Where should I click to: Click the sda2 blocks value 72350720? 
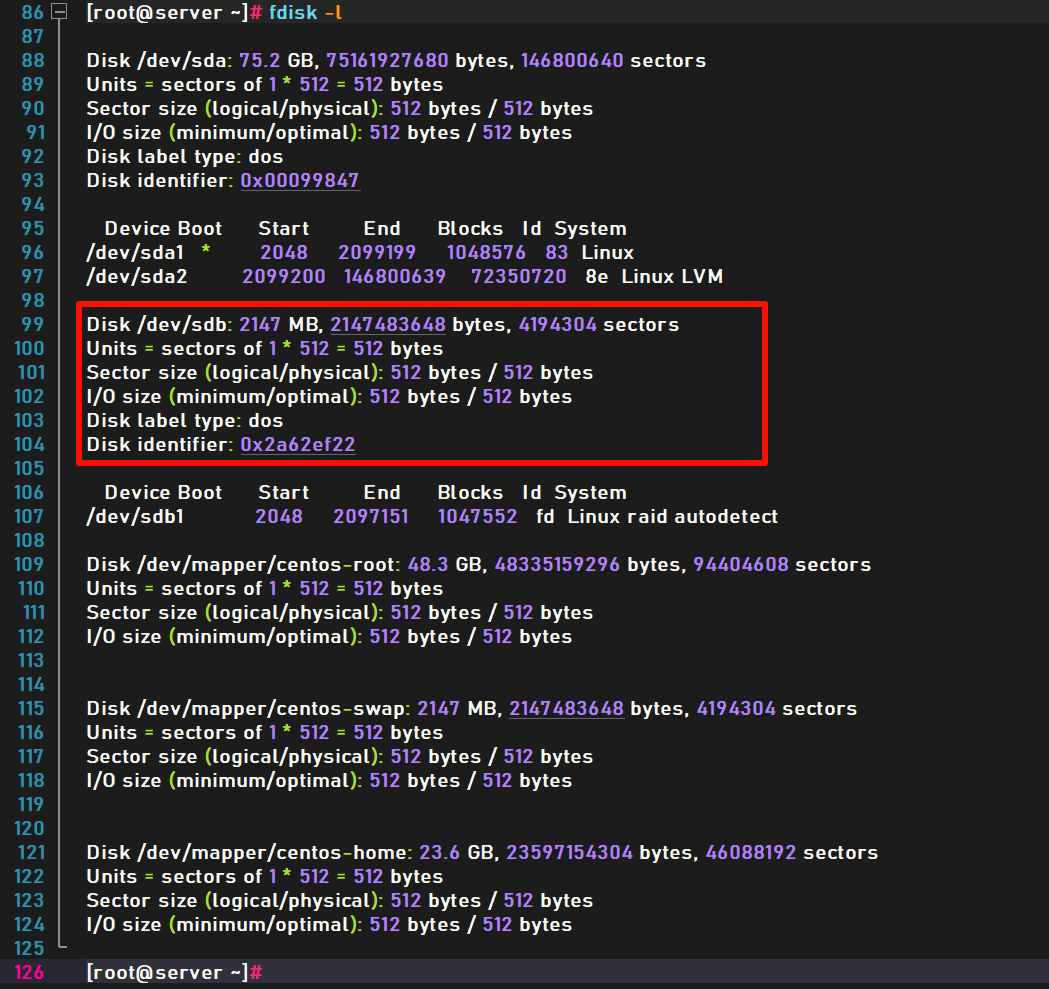coord(518,276)
